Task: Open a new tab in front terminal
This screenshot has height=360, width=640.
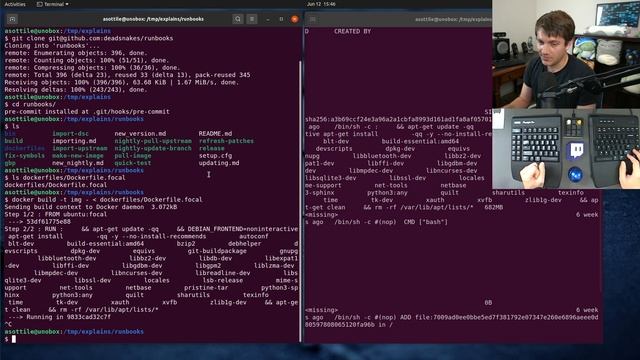Action: pyautogui.click(x=12, y=19)
